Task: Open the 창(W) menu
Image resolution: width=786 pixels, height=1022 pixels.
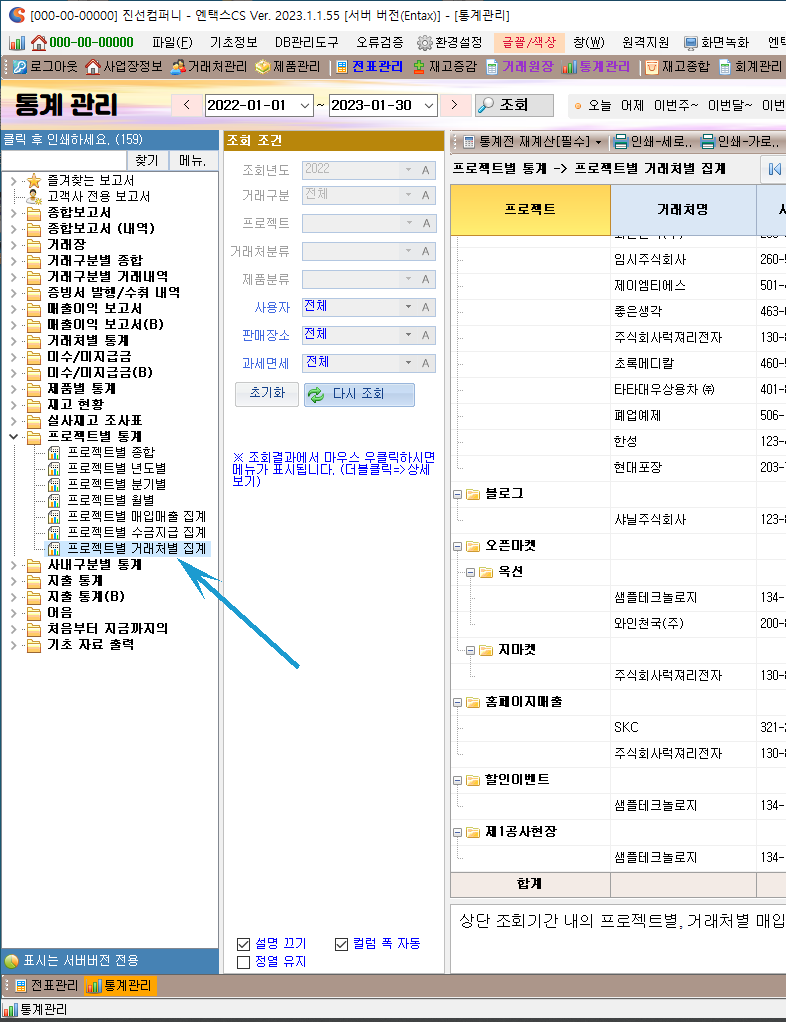Action: (x=589, y=43)
